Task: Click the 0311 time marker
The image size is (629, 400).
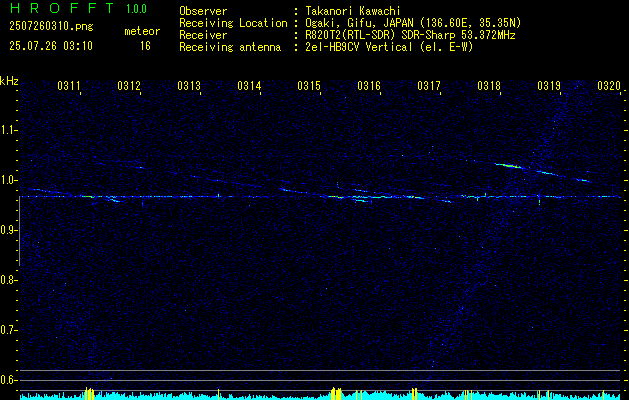Action: tap(69, 86)
